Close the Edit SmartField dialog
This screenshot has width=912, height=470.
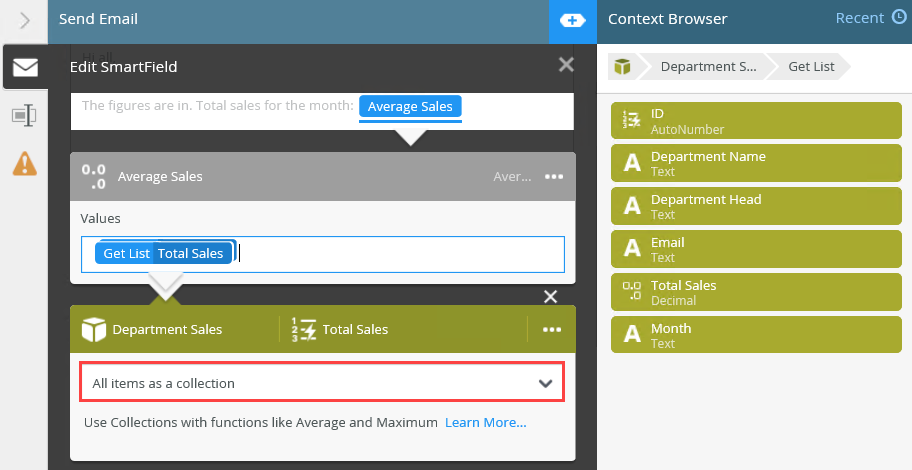pyautogui.click(x=566, y=66)
